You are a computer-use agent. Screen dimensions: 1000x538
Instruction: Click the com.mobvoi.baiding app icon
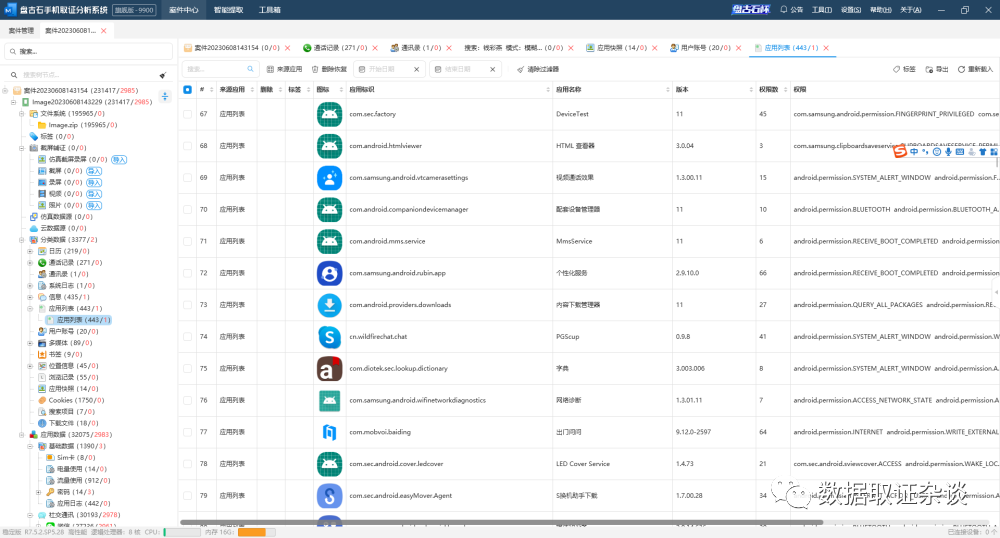[329, 432]
